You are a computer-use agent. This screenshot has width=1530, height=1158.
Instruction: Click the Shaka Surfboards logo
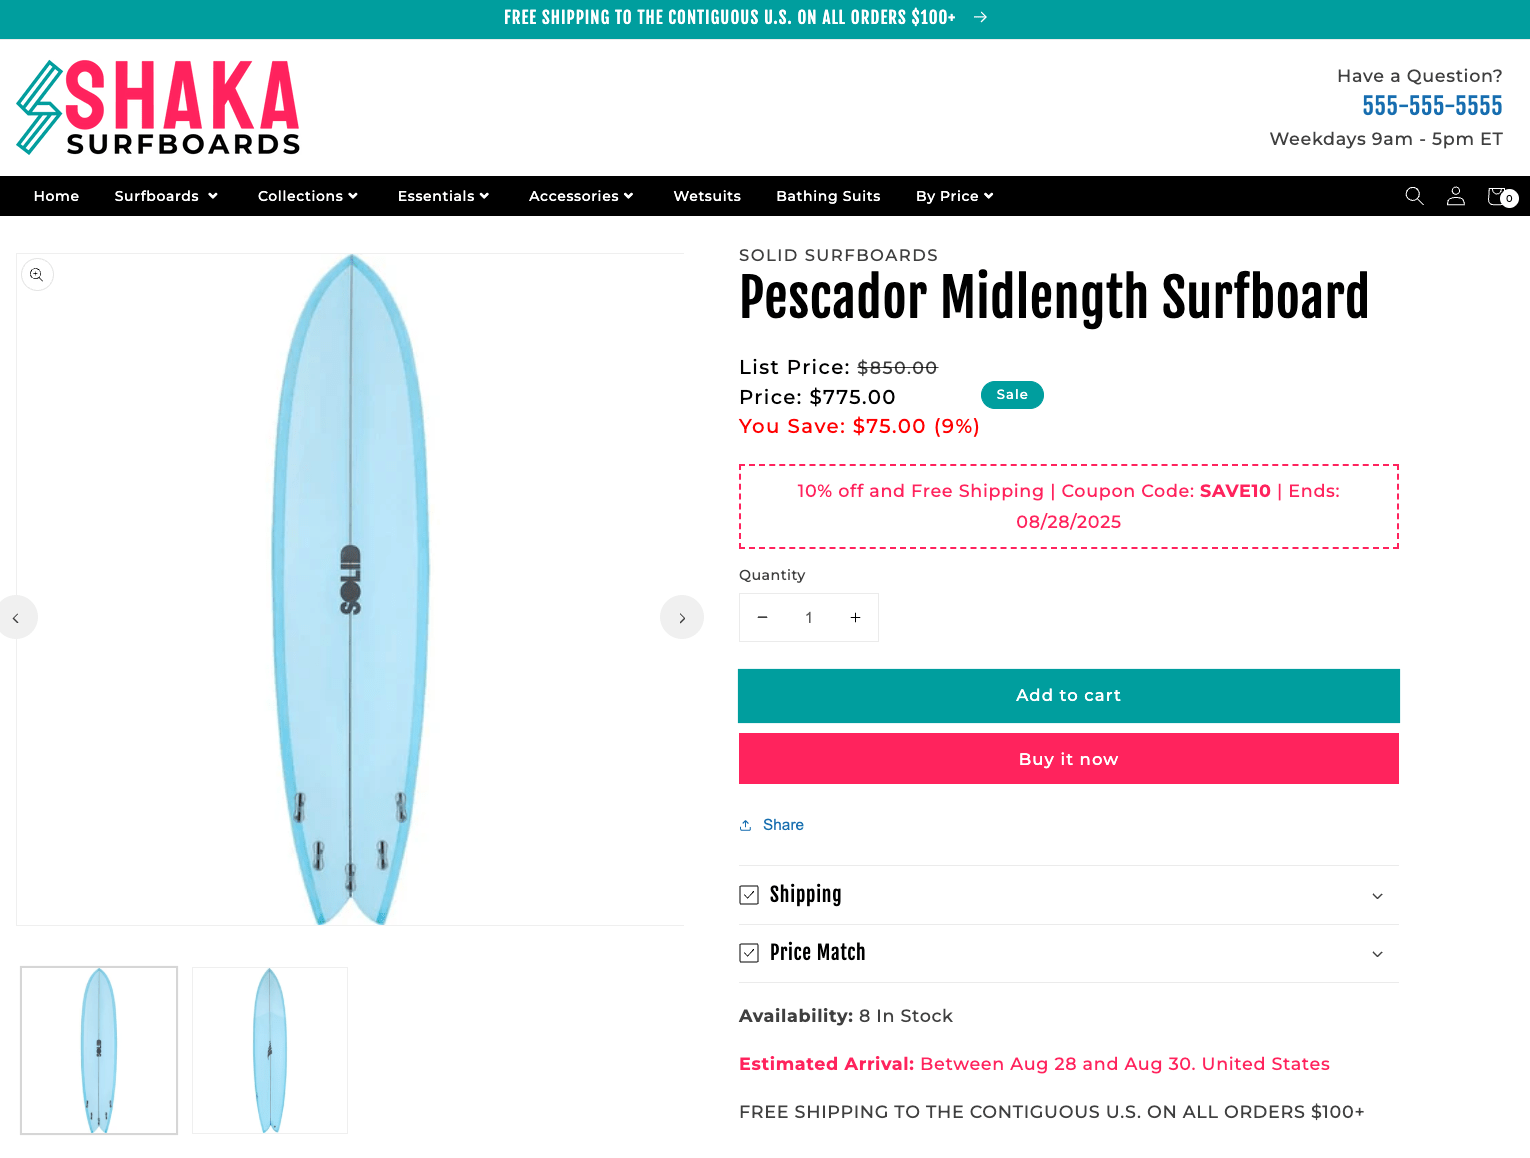[x=158, y=108]
